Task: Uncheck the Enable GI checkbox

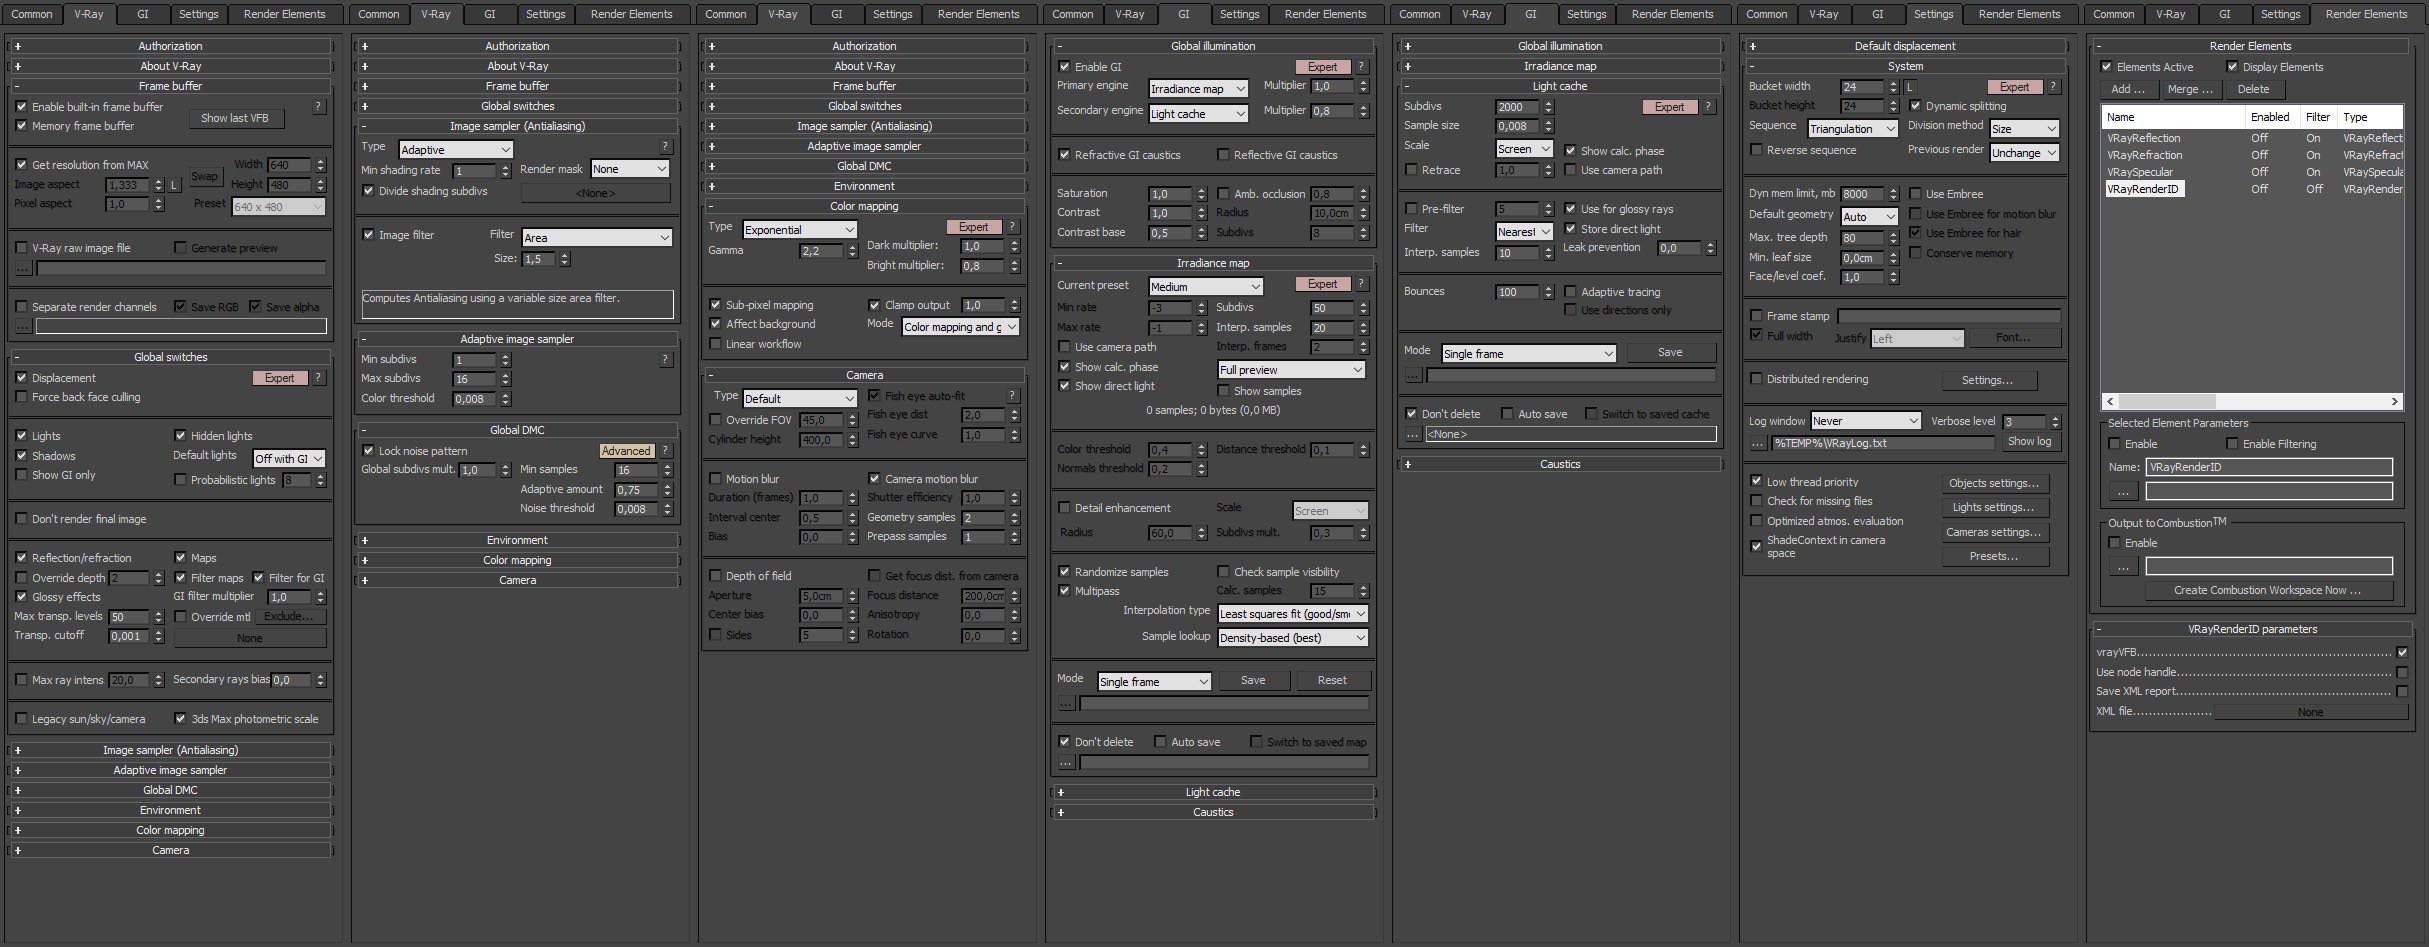Action: click(x=1064, y=67)
